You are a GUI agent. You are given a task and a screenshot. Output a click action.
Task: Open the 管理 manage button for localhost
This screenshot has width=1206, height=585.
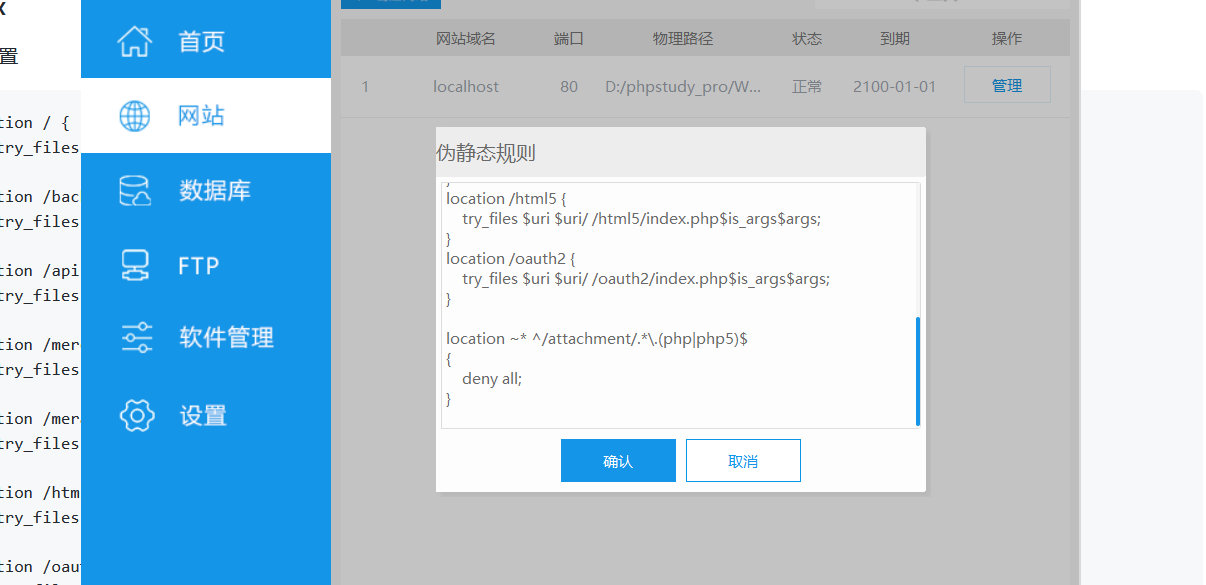click(x=1007, y=84)
